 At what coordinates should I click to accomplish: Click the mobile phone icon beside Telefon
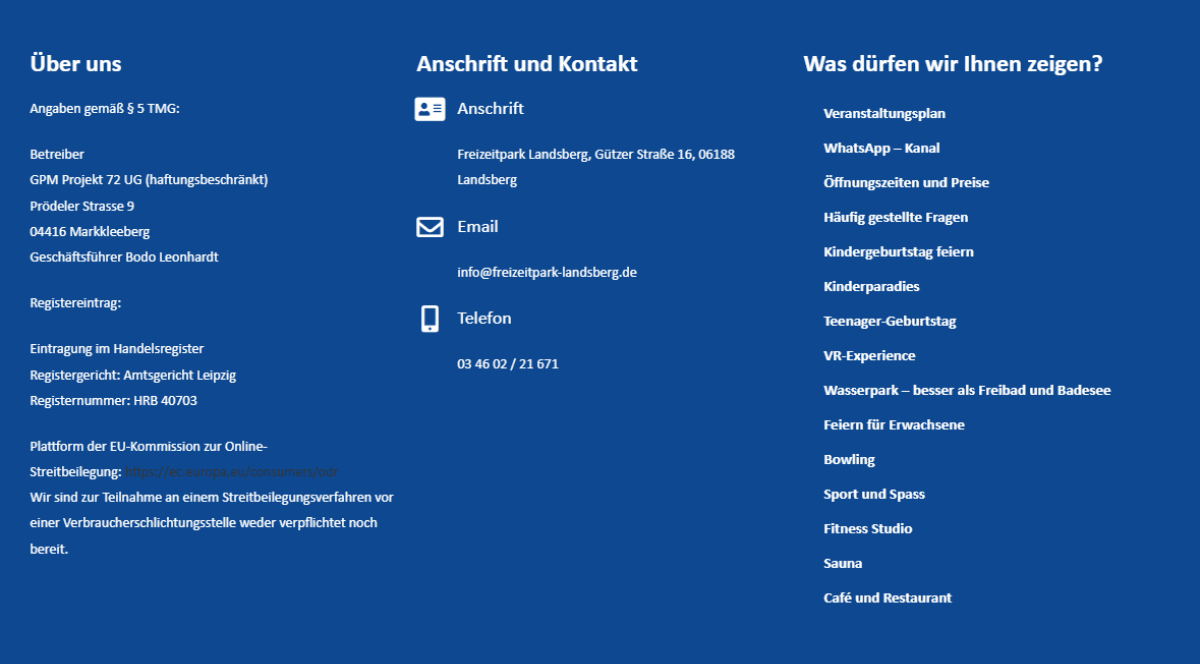[429, 319]
